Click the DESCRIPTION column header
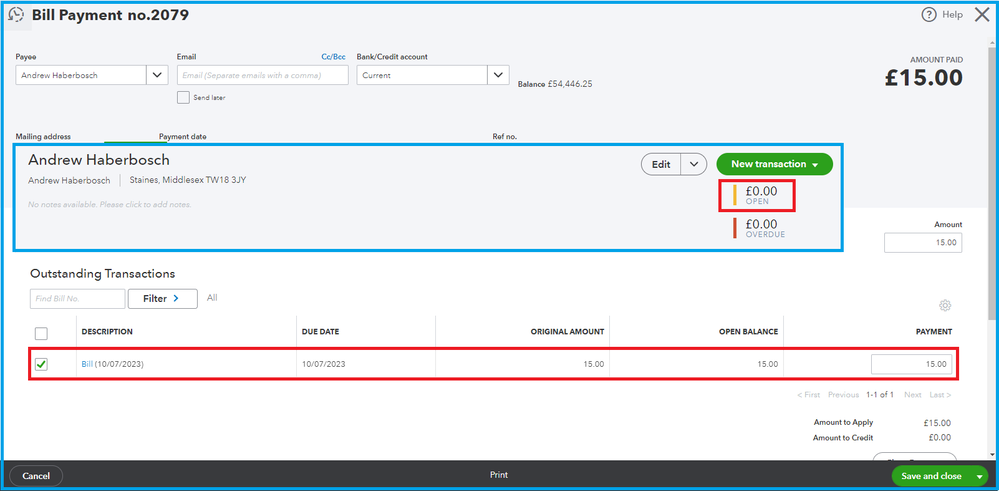Viewport: 999px width, 491px height. click(107, 332)
